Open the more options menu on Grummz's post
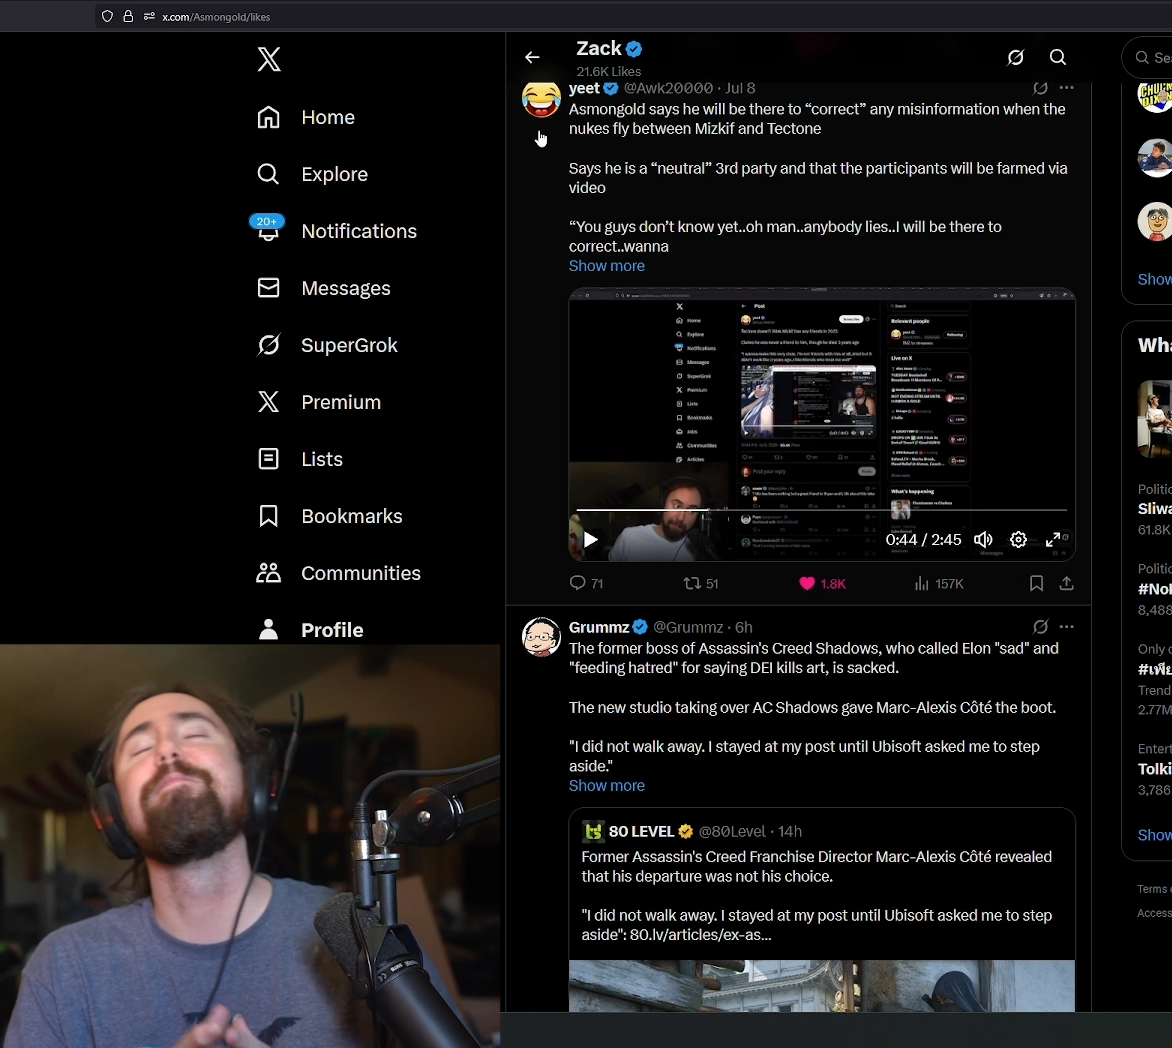 (x=1067, y=627)
